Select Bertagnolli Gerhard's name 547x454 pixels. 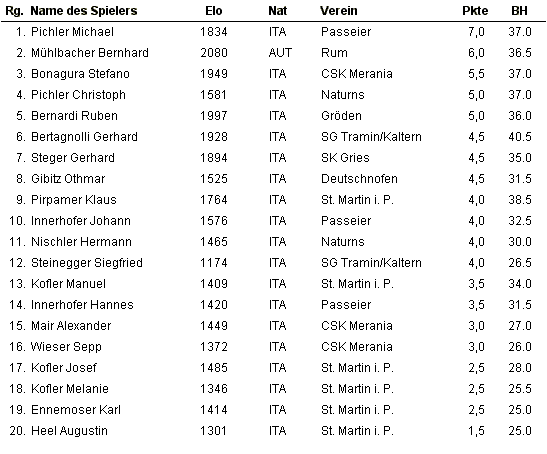point(84,137)
